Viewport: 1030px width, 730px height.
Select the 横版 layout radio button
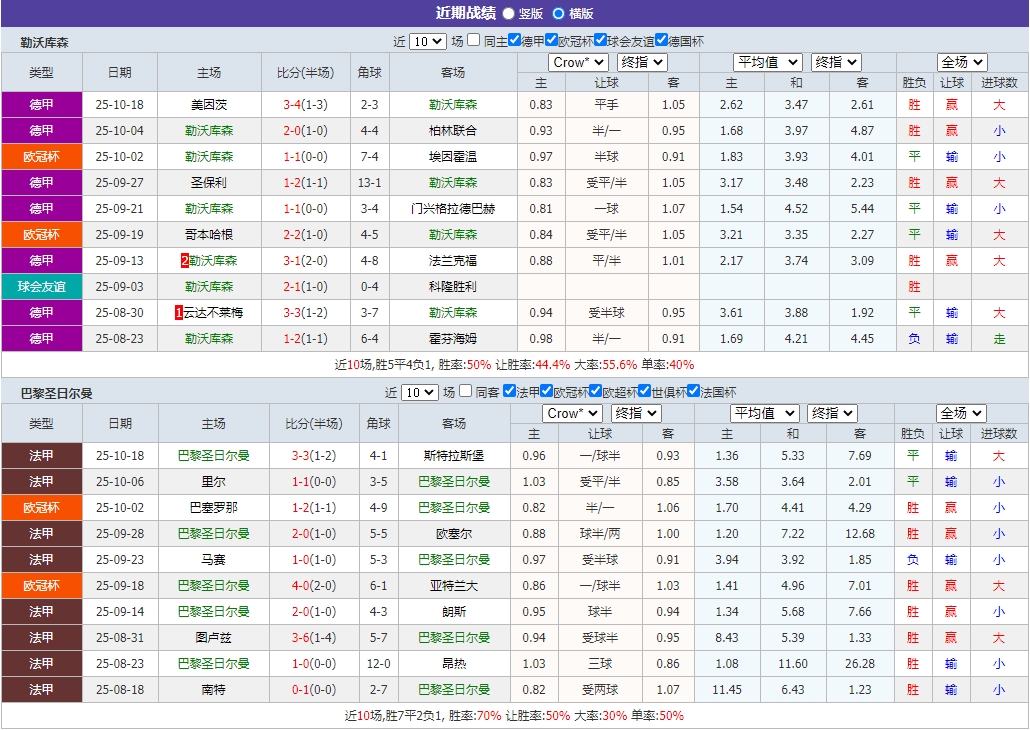point(557,12)
